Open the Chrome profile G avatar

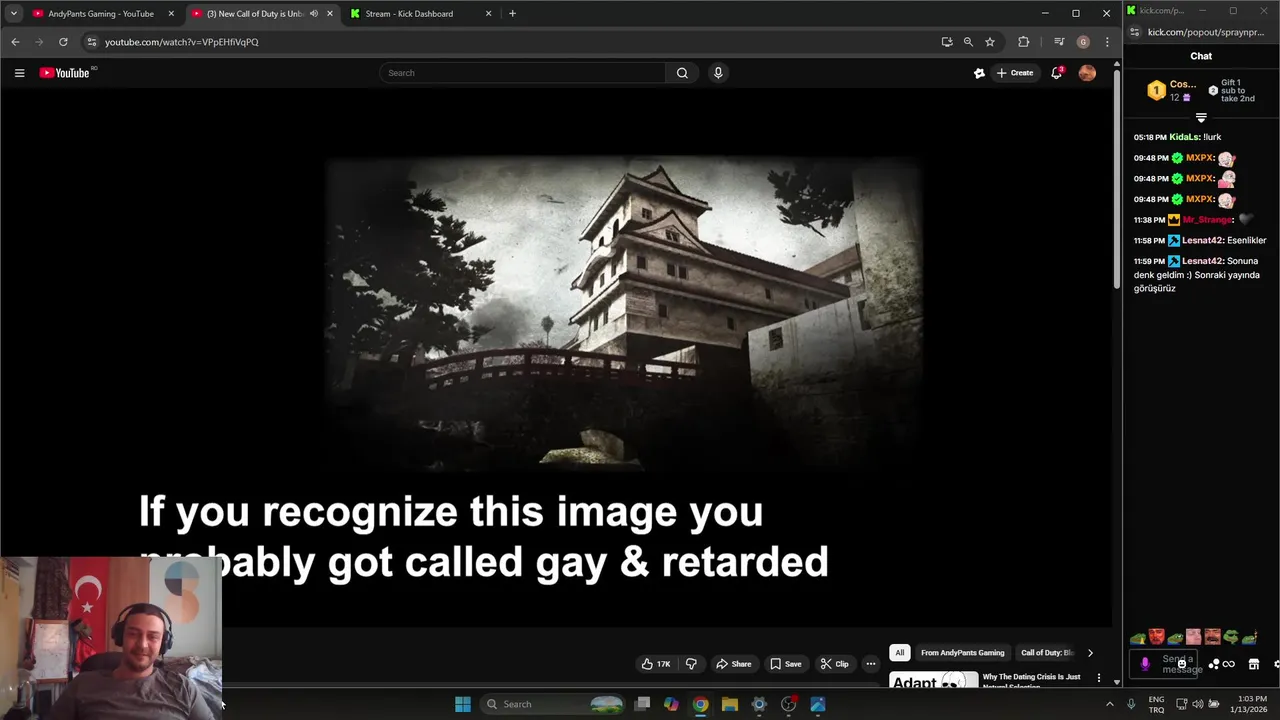click(x=1083, y=42)
